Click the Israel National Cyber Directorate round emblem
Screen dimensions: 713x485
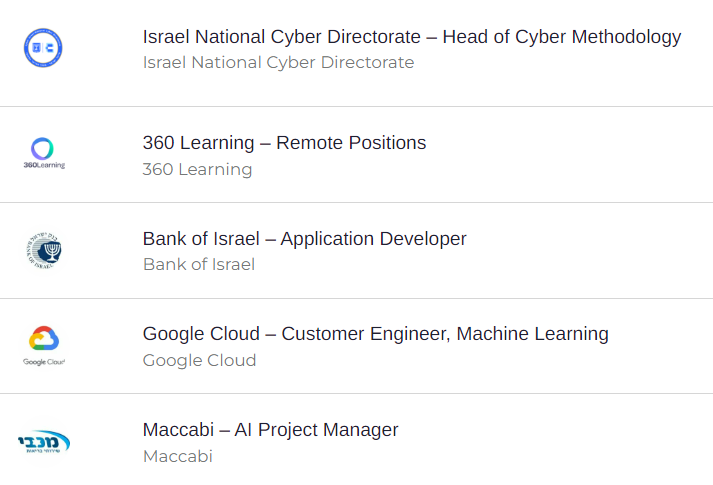point(43,48)
